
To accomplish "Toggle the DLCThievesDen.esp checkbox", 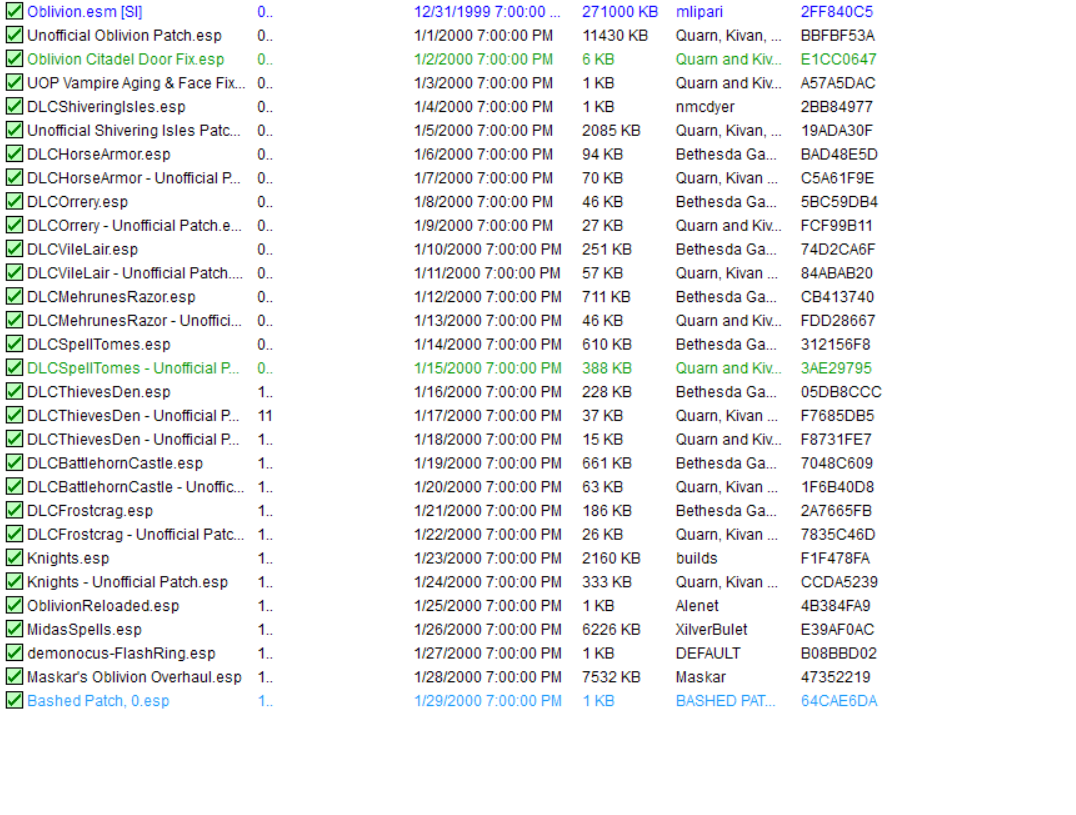I will (x=14, y=392).
